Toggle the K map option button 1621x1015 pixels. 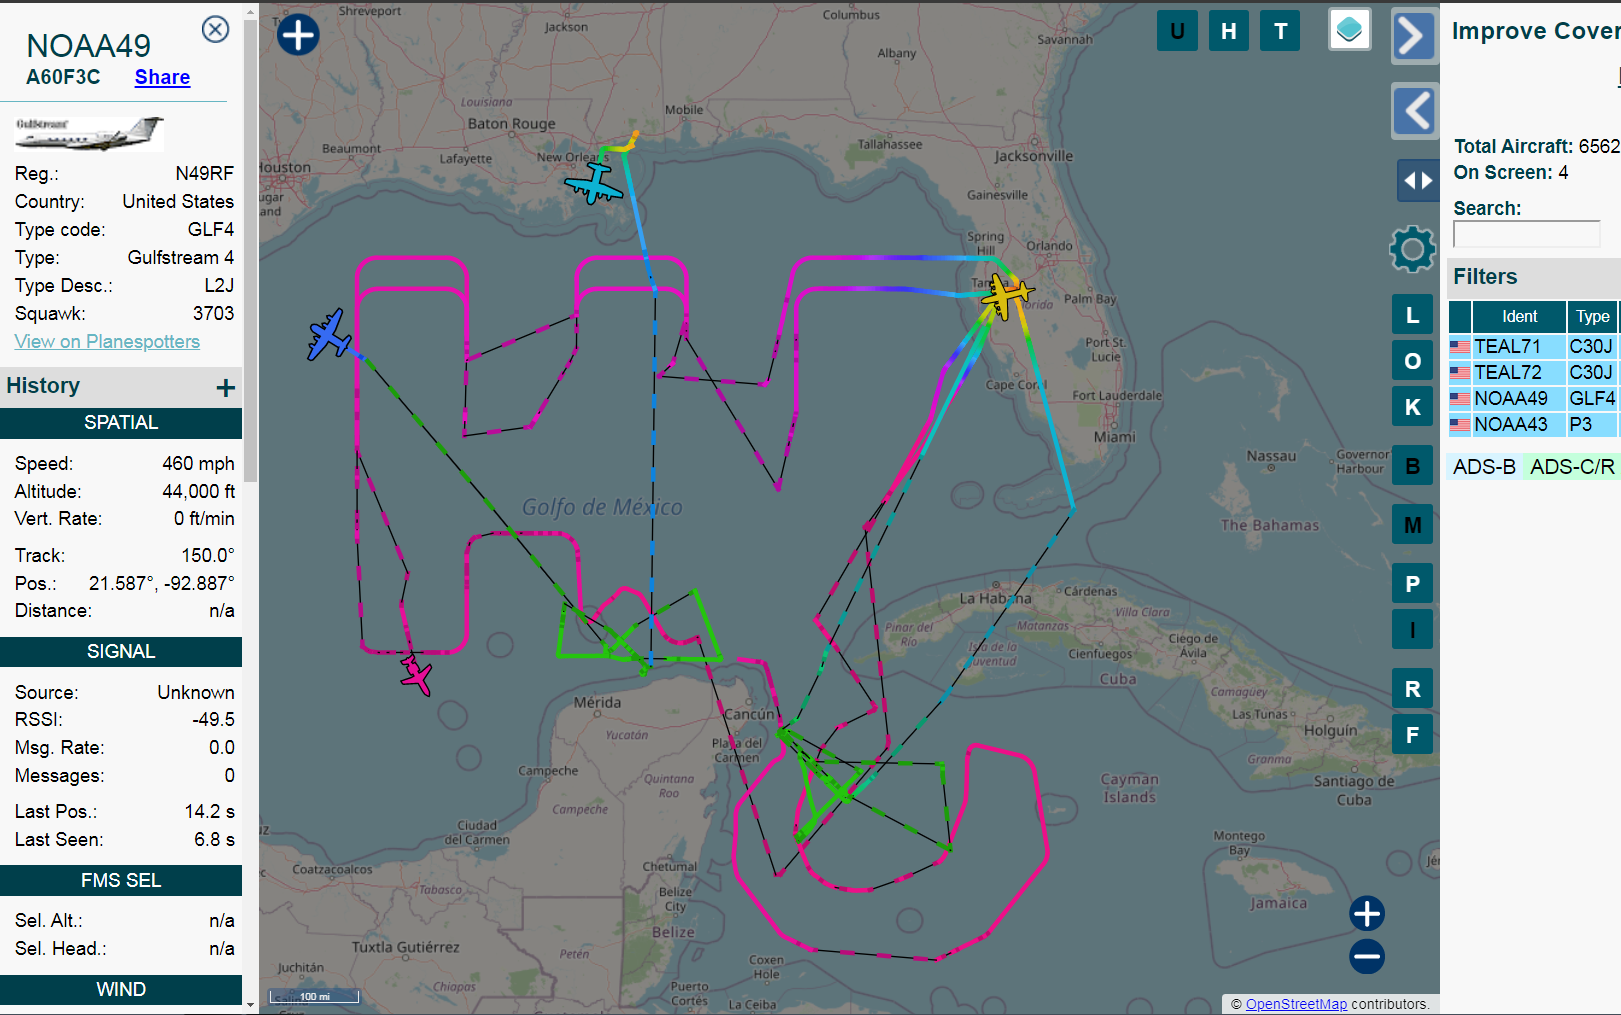(x=1412, y=407)
